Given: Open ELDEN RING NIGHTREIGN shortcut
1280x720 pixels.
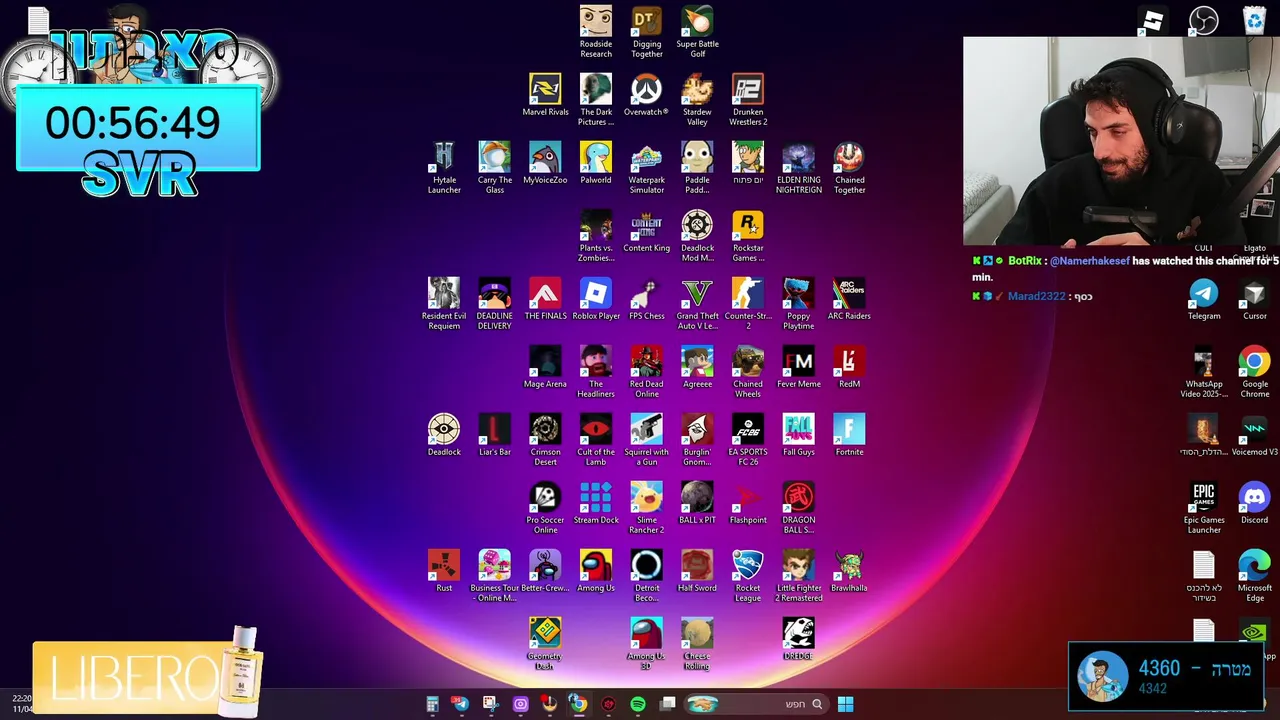Looking at the screenshot, I should point(798,168).
